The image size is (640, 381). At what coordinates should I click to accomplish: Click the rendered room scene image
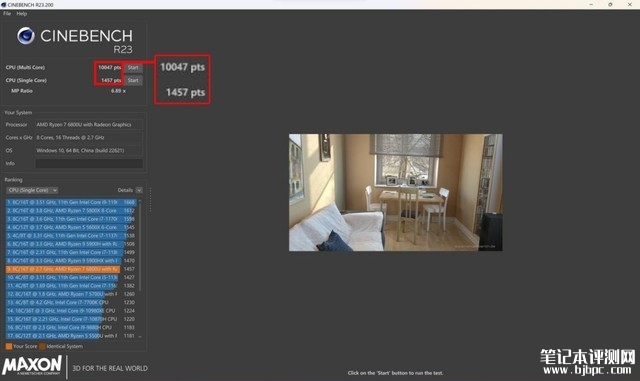coord(396,192)
